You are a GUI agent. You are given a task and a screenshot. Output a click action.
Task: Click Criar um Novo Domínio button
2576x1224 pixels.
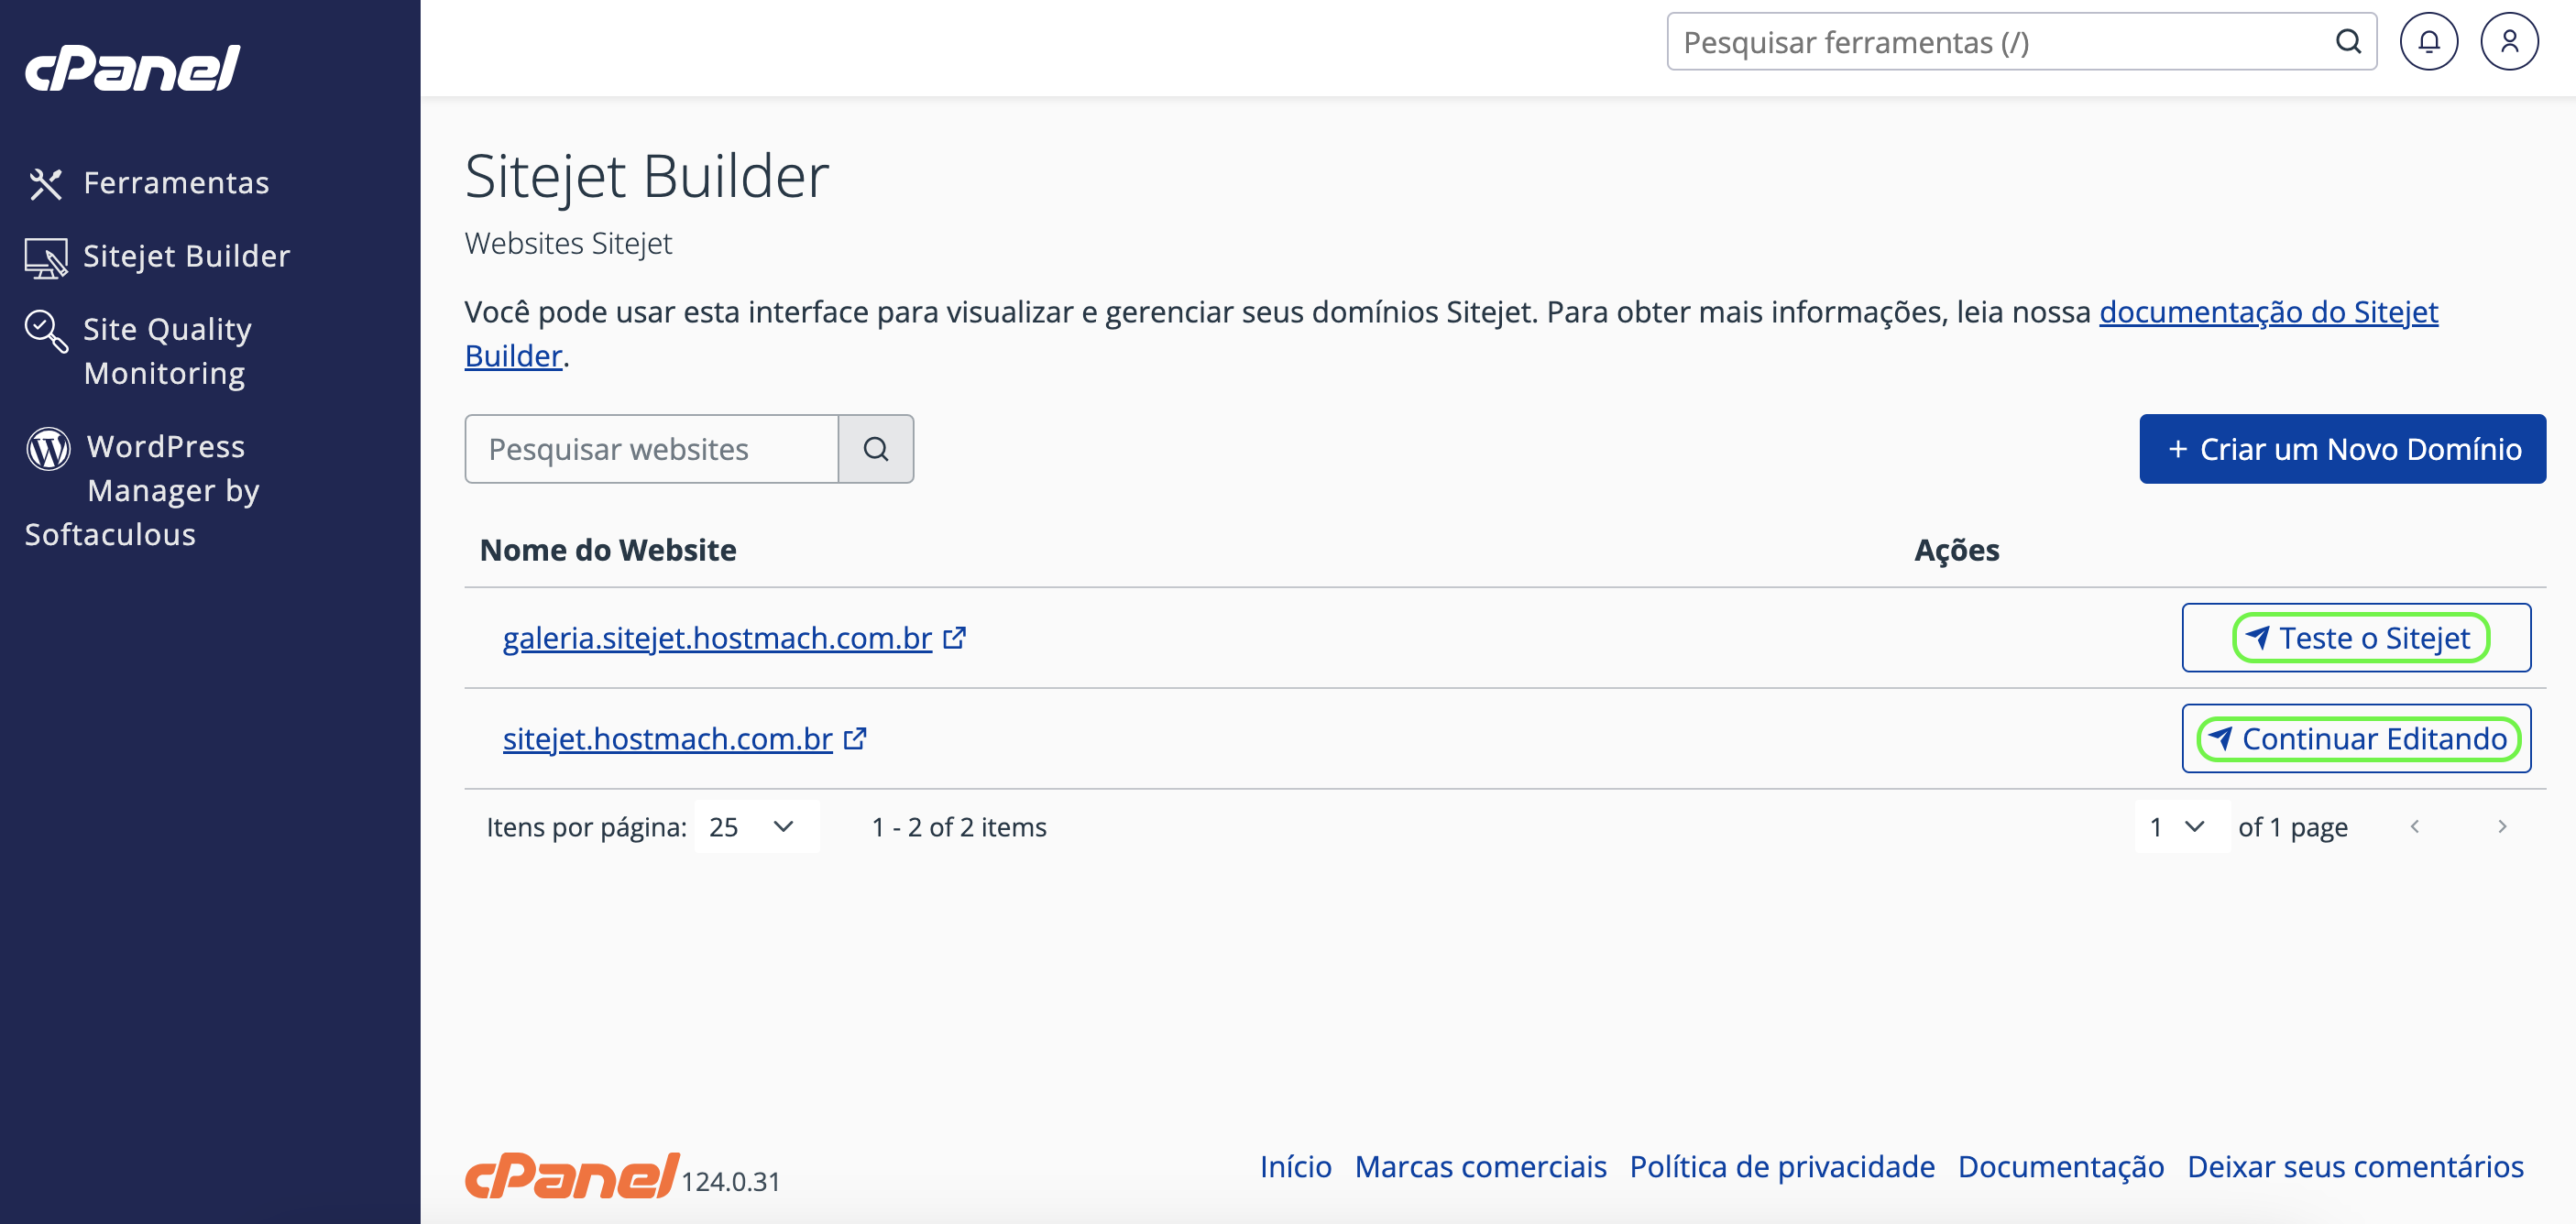[2343, 449]
